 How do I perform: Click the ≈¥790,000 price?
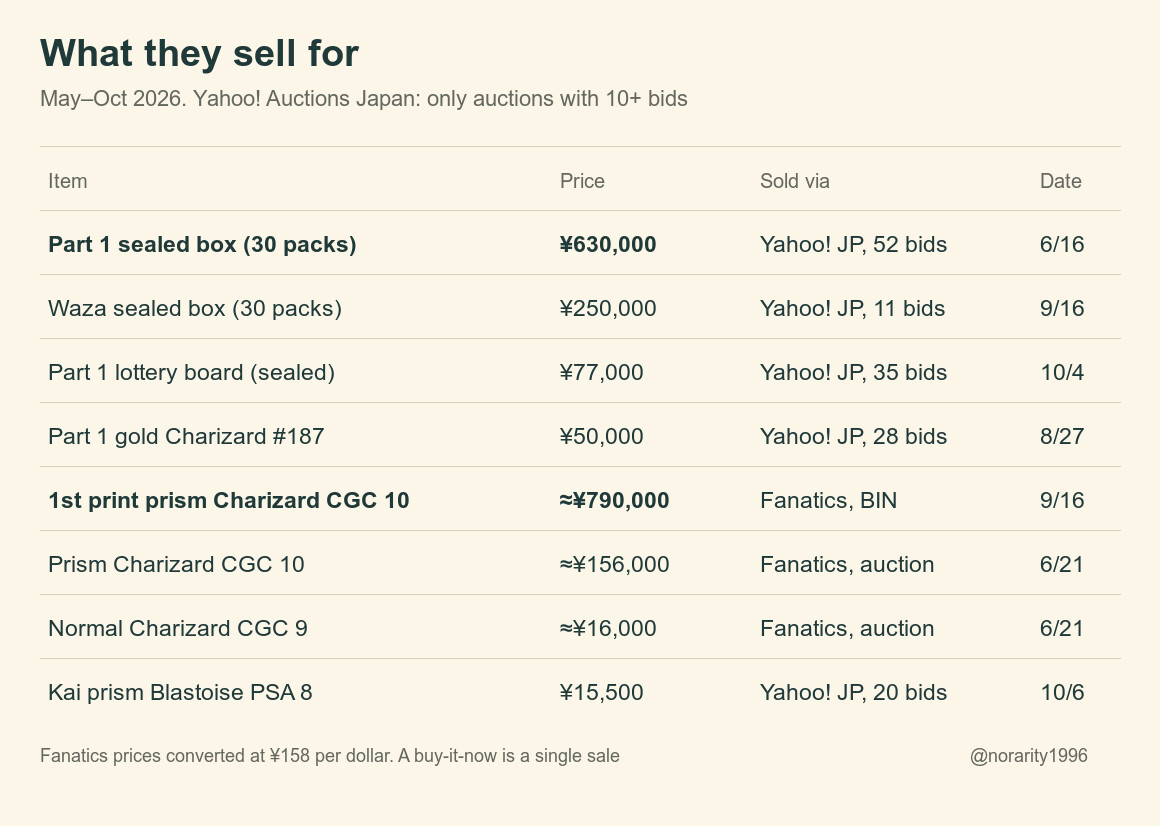[615, 501]
